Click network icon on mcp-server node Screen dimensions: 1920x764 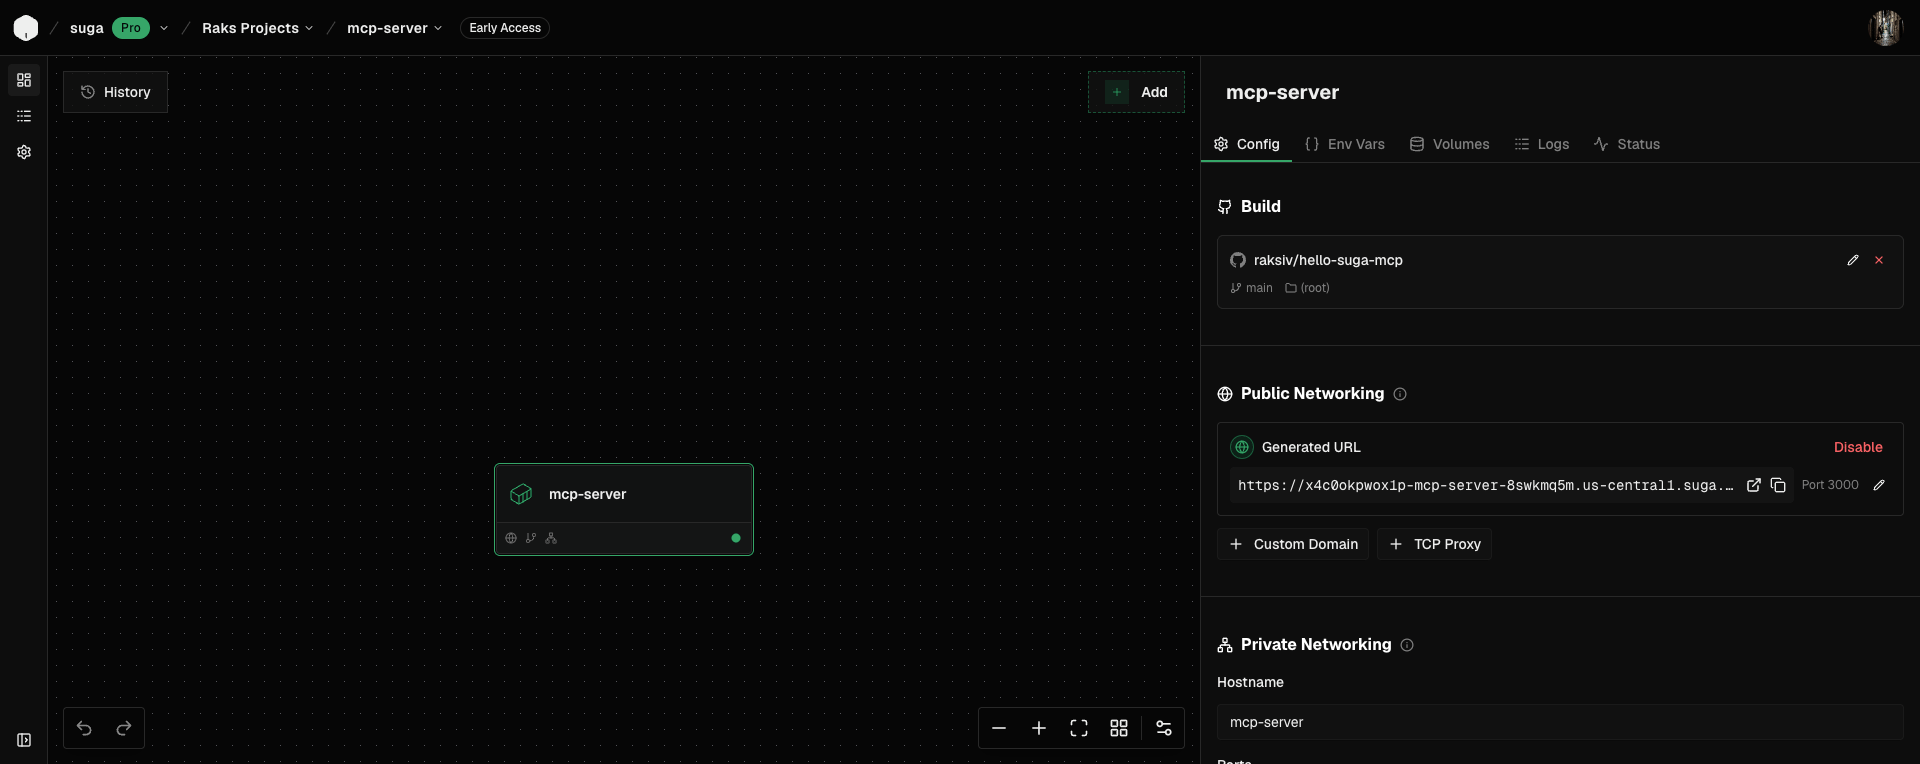click(551, 538)
